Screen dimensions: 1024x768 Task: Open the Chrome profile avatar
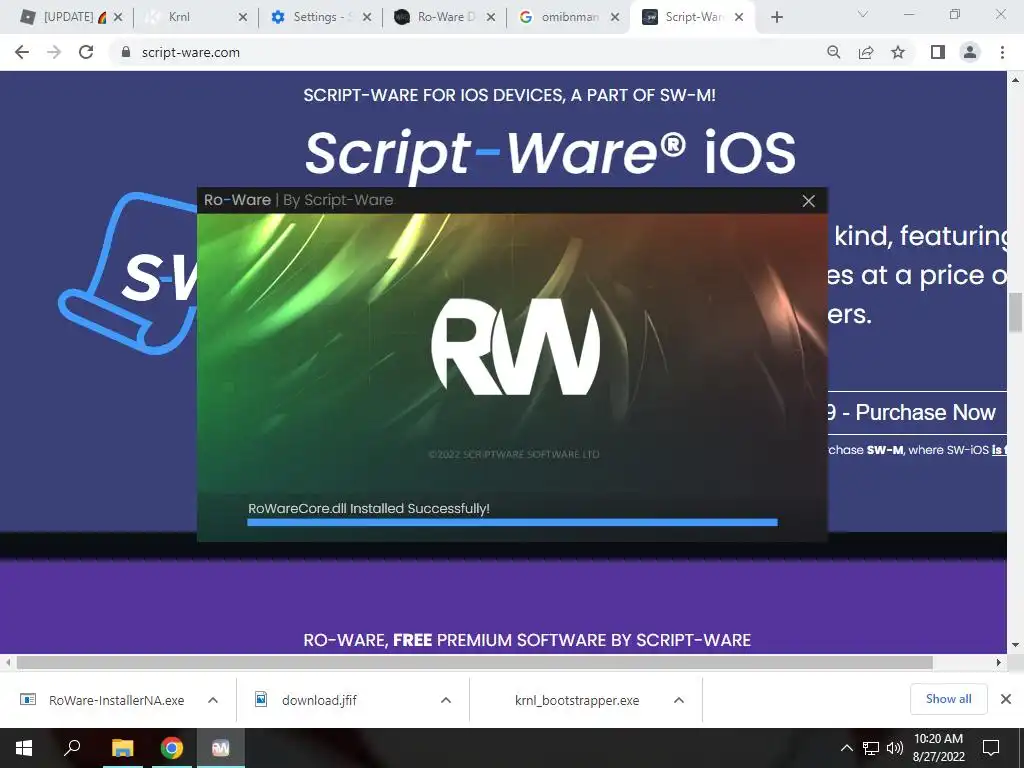(x=970, y=52)
